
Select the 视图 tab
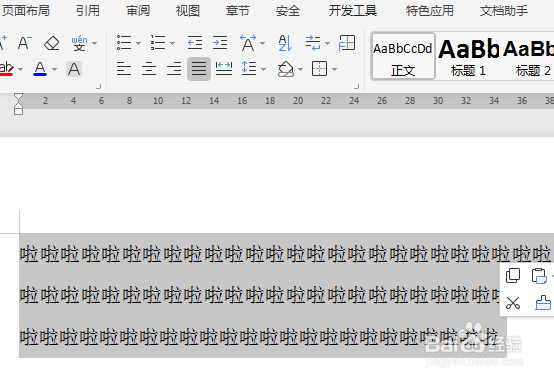[x=188, y=11]
